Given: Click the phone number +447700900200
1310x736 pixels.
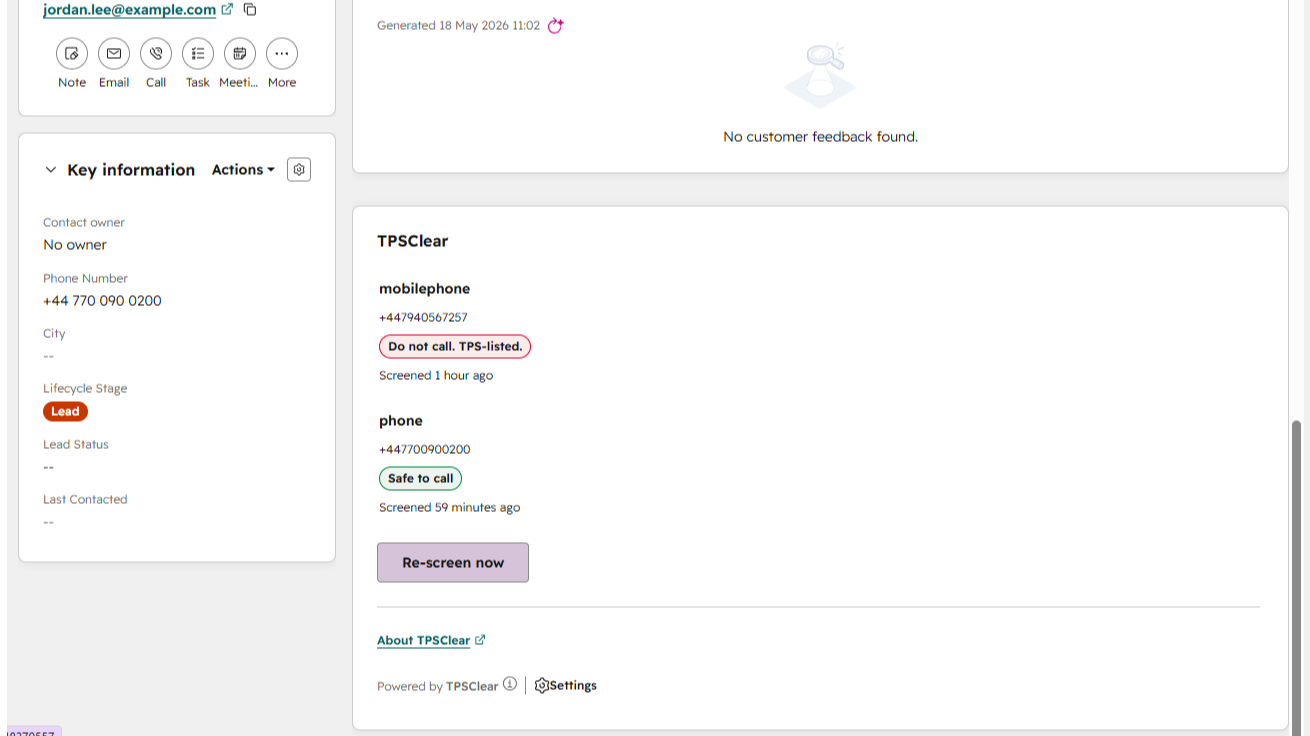Looking at the screenshot, I should click(x=424, y=449).
